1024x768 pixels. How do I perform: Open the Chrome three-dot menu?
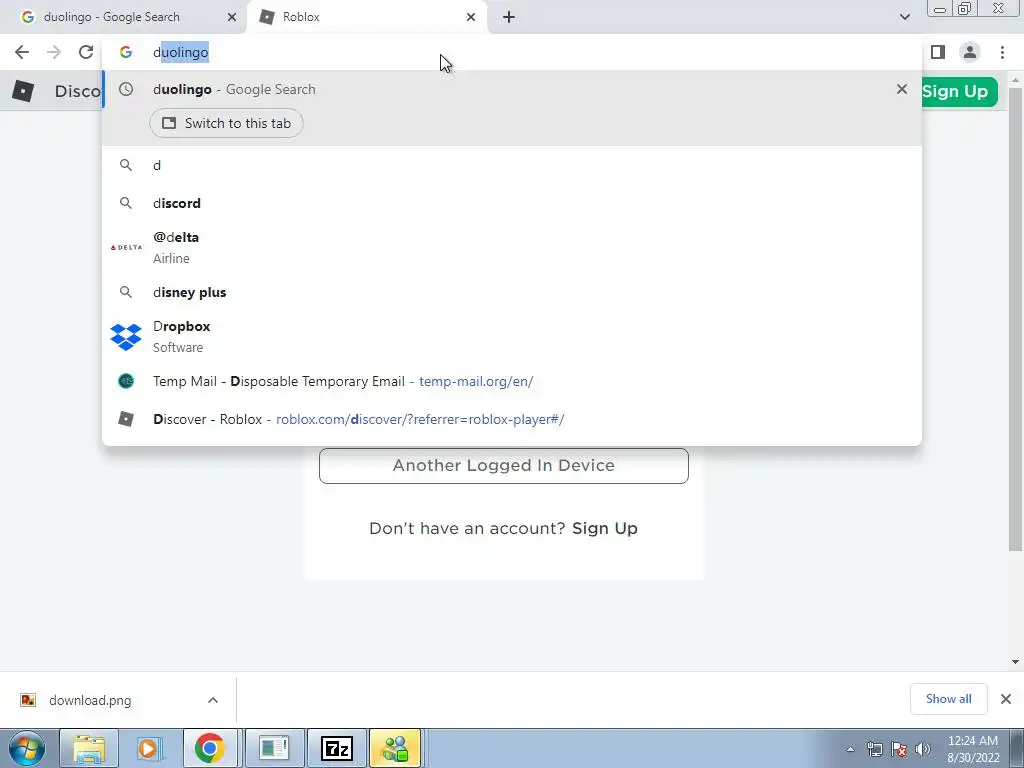pyautogui.click(x=1002, y=52)
